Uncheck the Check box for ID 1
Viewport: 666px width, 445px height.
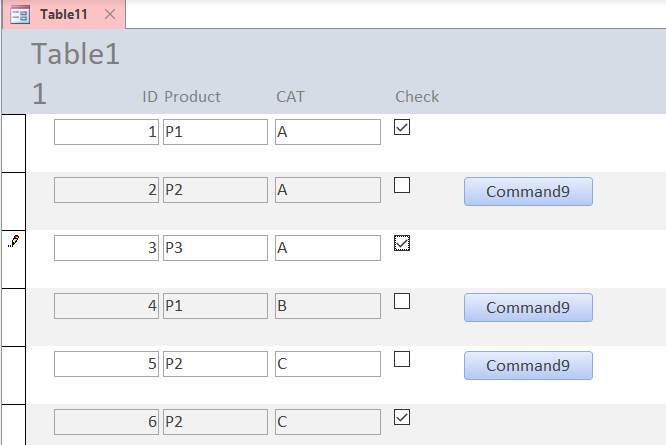402,127
